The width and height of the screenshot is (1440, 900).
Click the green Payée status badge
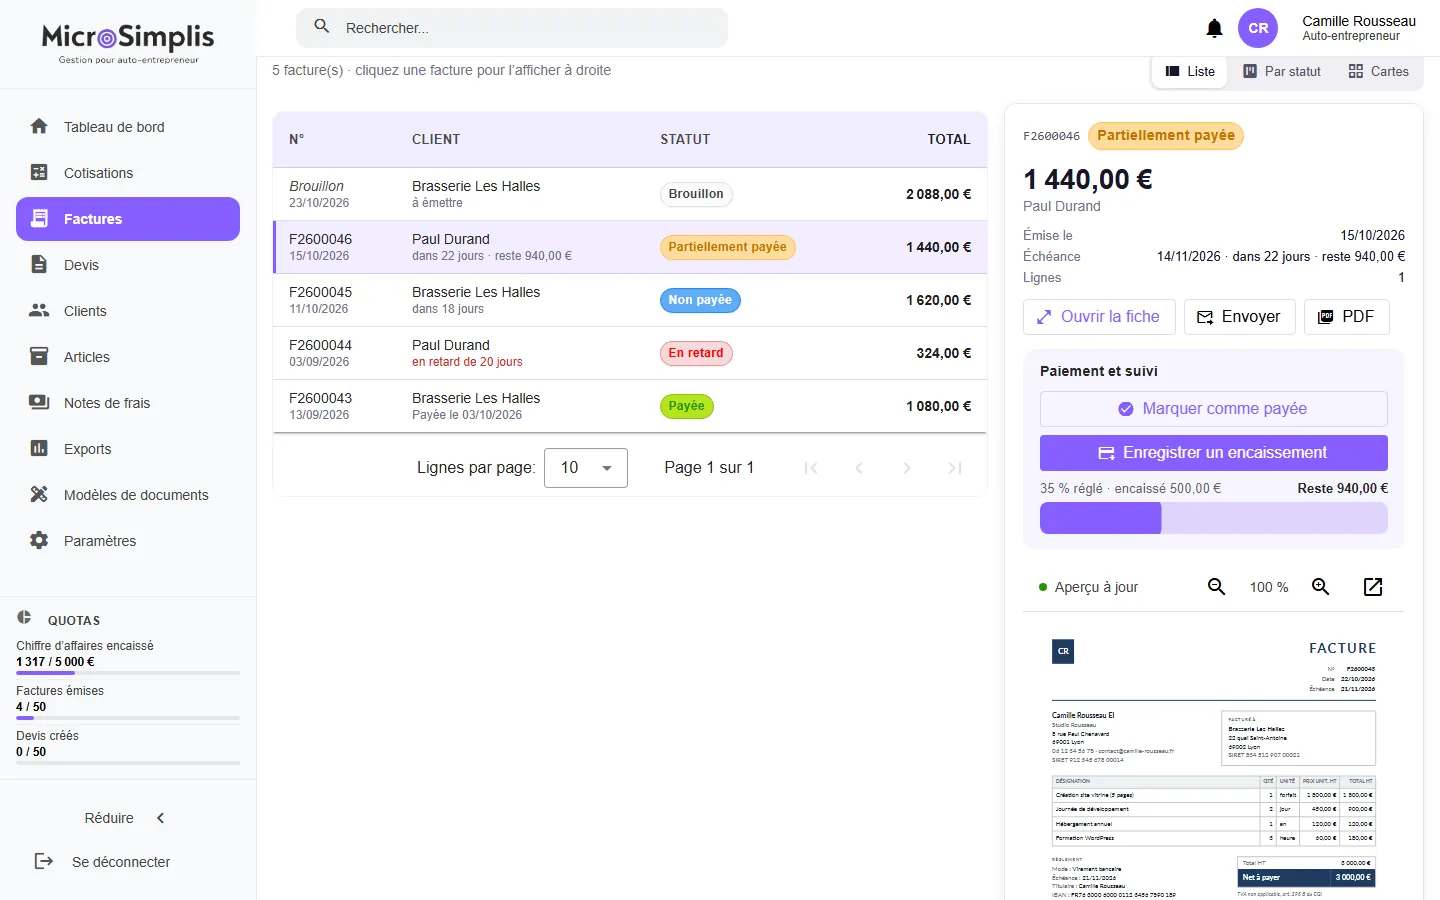point(686,406)
